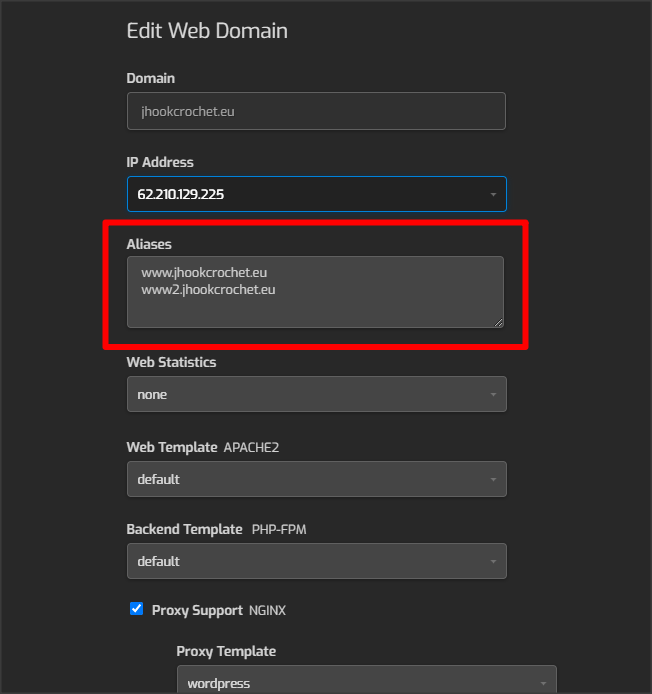Click the caret arrow in IP Address selector
Image resolution: width=652 pixels, height=694 pixels.
tap(493, 195)
